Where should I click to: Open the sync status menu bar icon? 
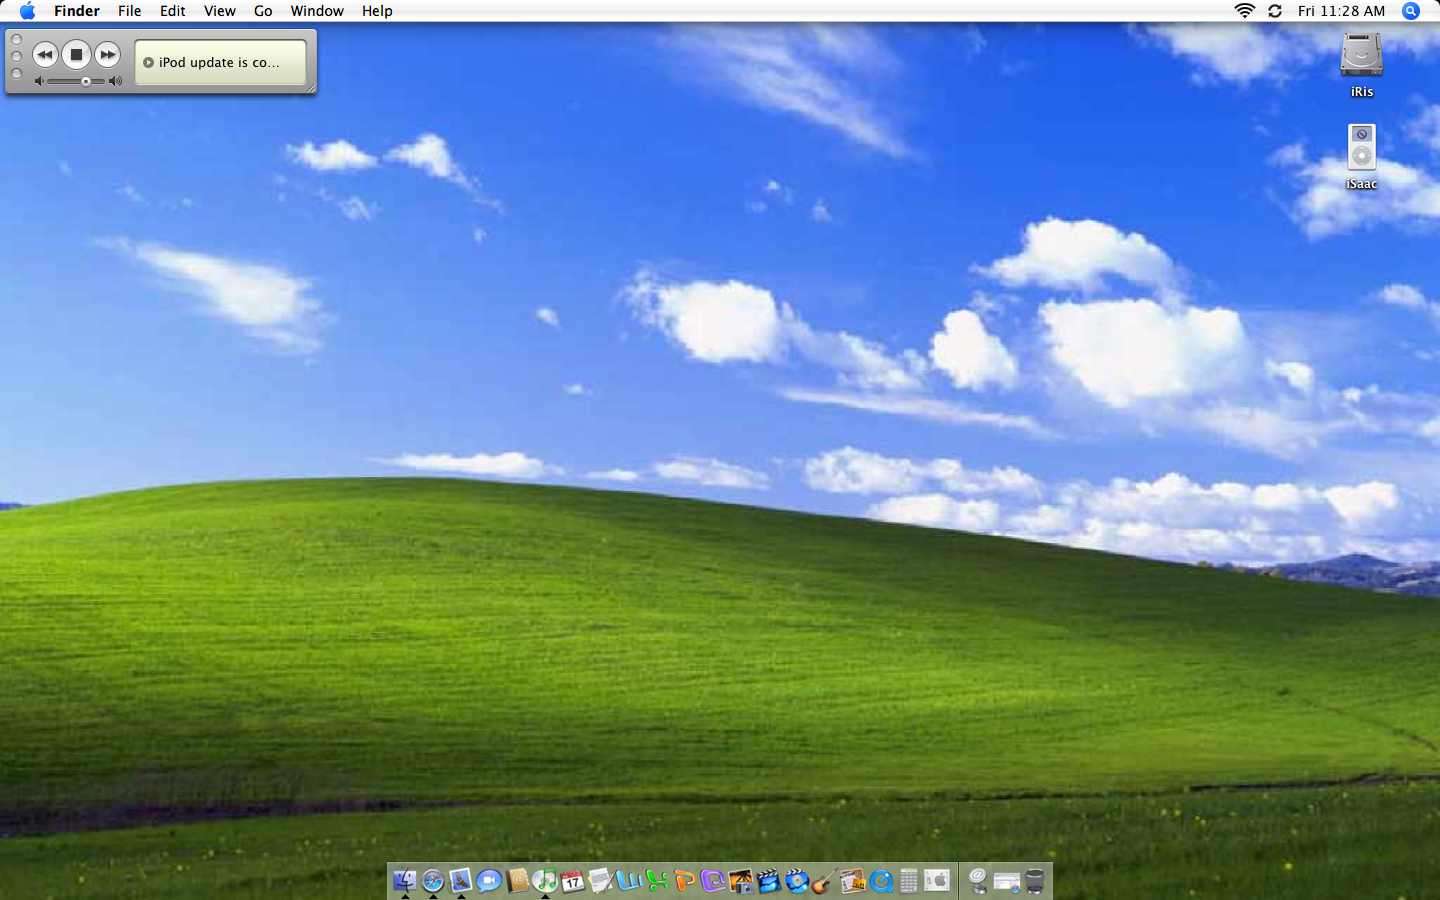[x=1275, y=11]
